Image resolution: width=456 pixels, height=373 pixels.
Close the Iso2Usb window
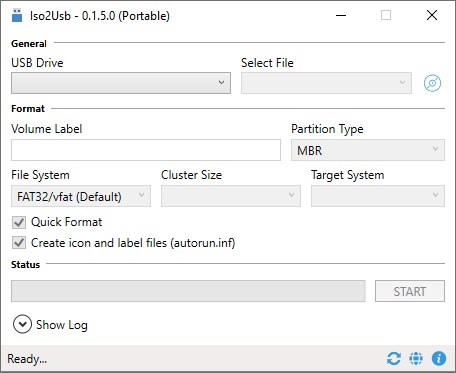(432, 15)
